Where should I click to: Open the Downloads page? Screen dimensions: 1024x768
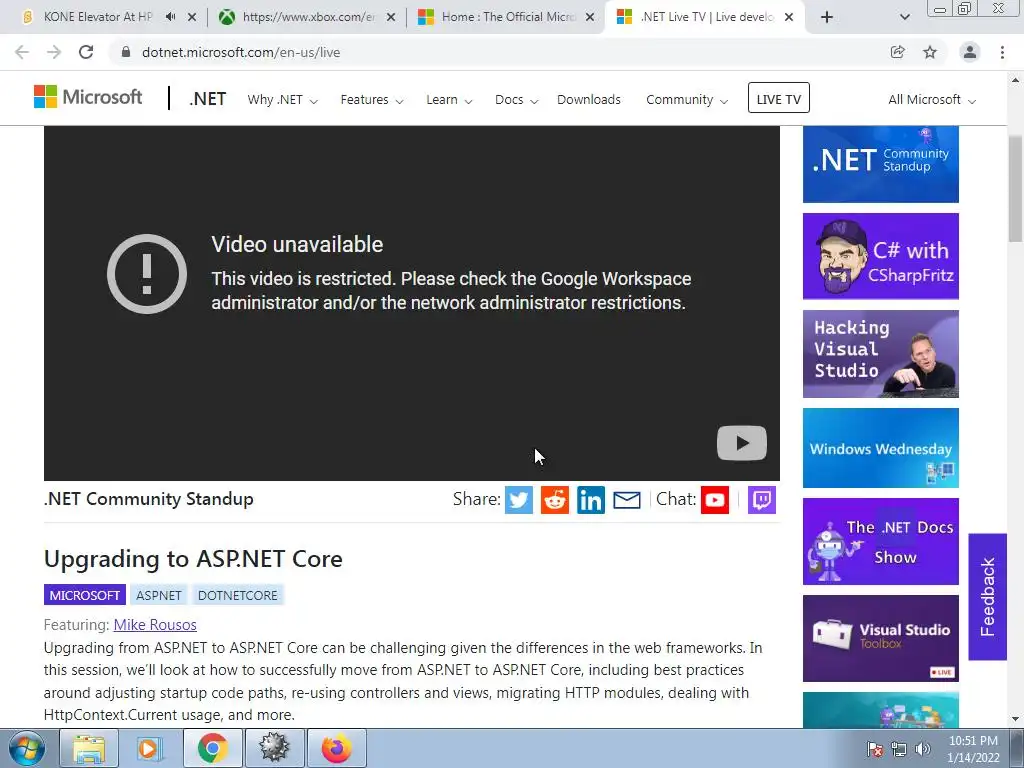pos(588,100)
